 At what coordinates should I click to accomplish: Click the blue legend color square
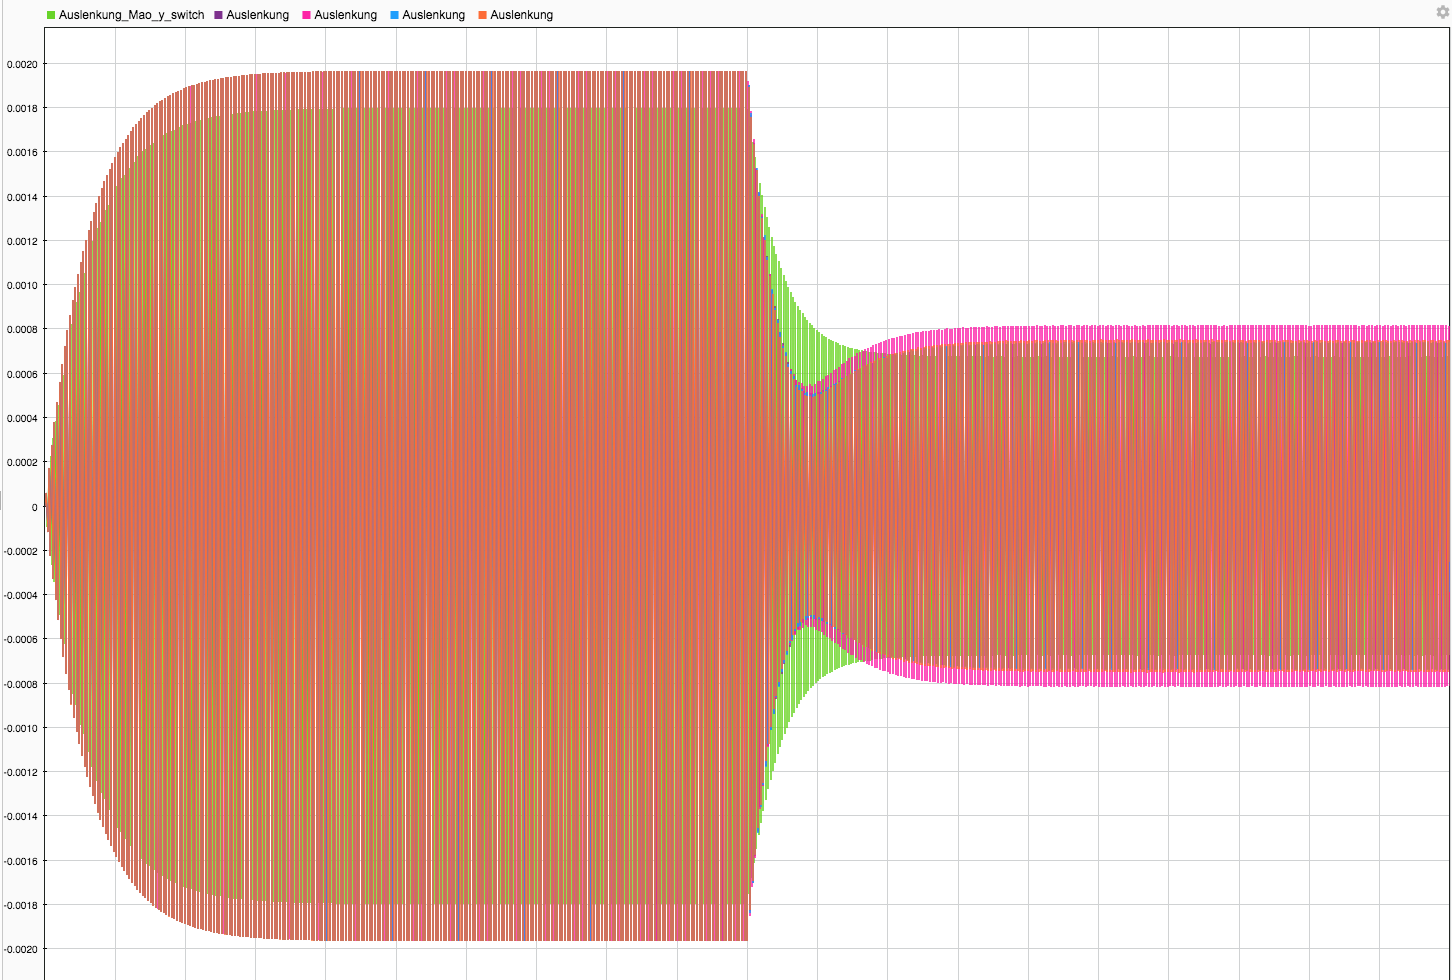click(x=395, y=15)
